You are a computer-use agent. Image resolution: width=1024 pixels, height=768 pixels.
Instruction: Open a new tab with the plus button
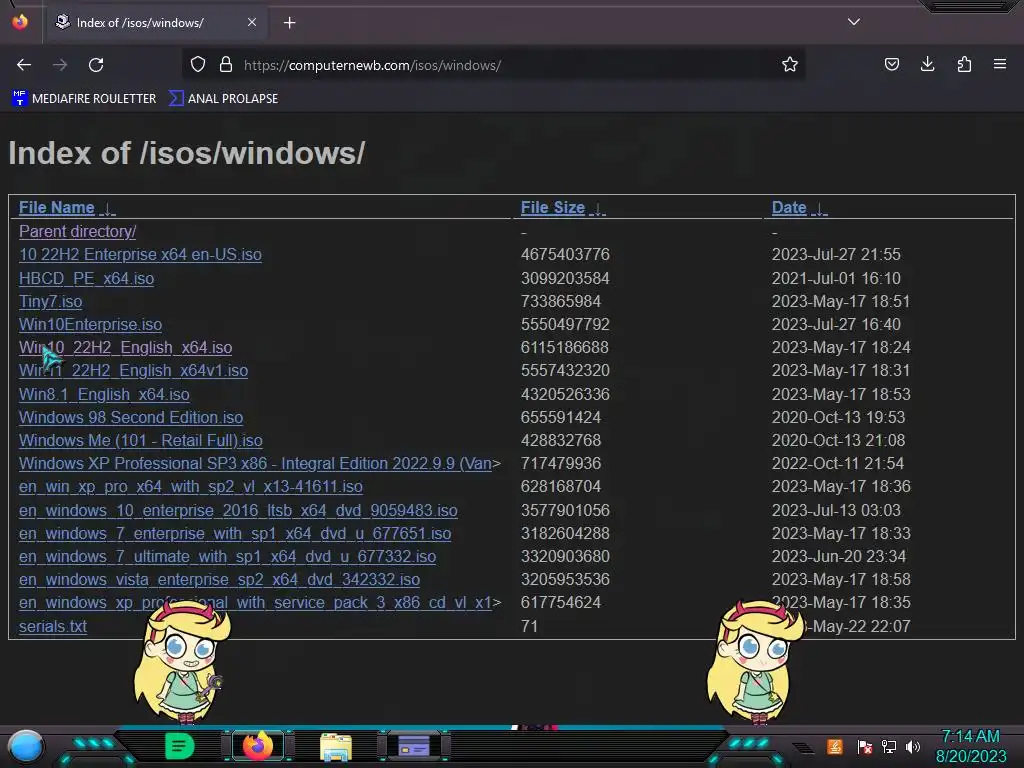tap(289, 23)
